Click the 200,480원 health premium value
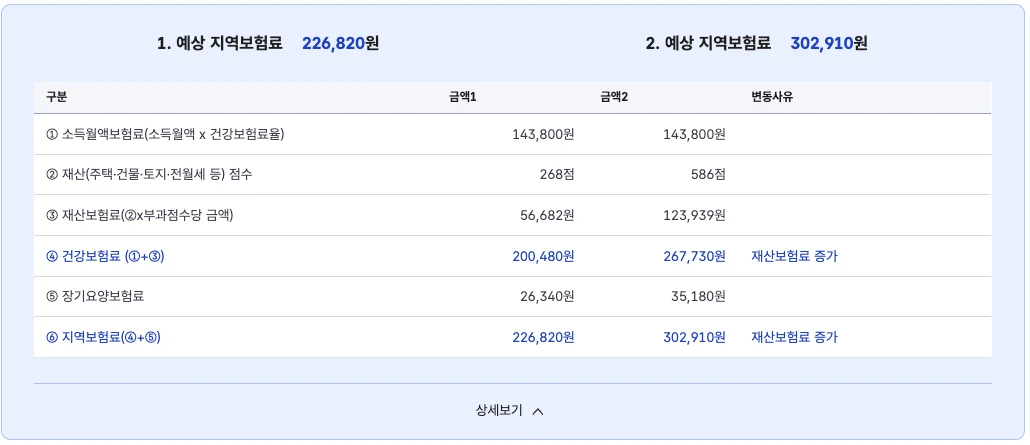Image resolution: width=1030 pixels, height=445 pixels. tap(543, 256)
